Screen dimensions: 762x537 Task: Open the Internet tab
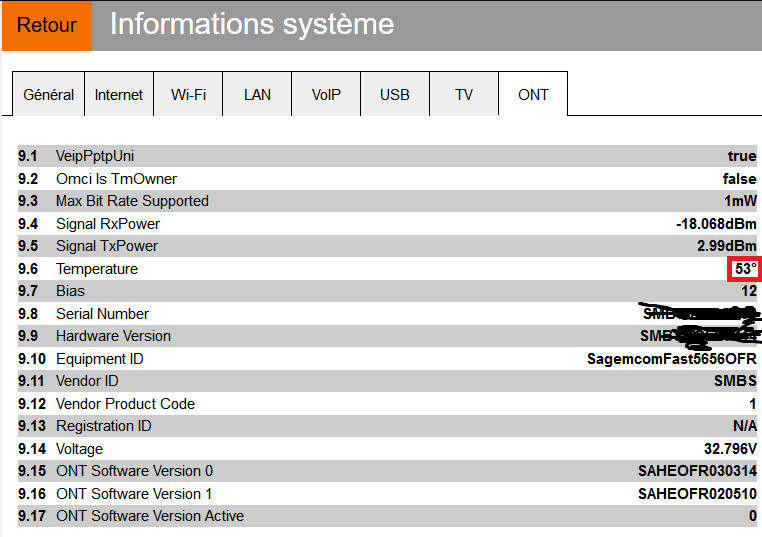pyautogui.click(x=119, y=95)
